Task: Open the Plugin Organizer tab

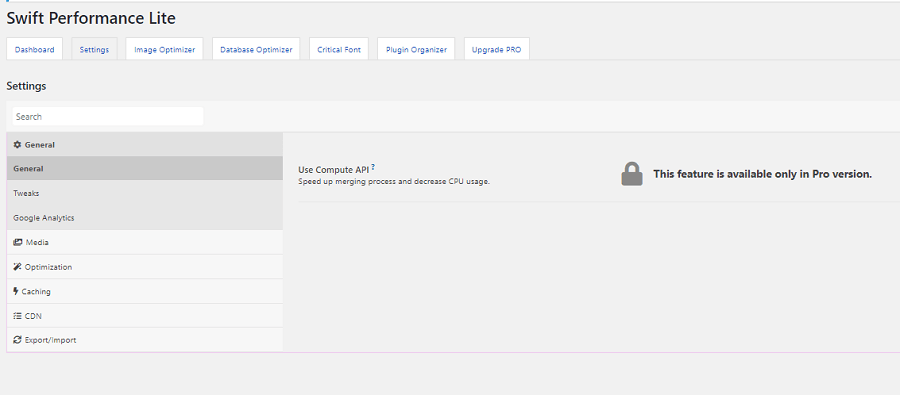Action: pos(416,49)
